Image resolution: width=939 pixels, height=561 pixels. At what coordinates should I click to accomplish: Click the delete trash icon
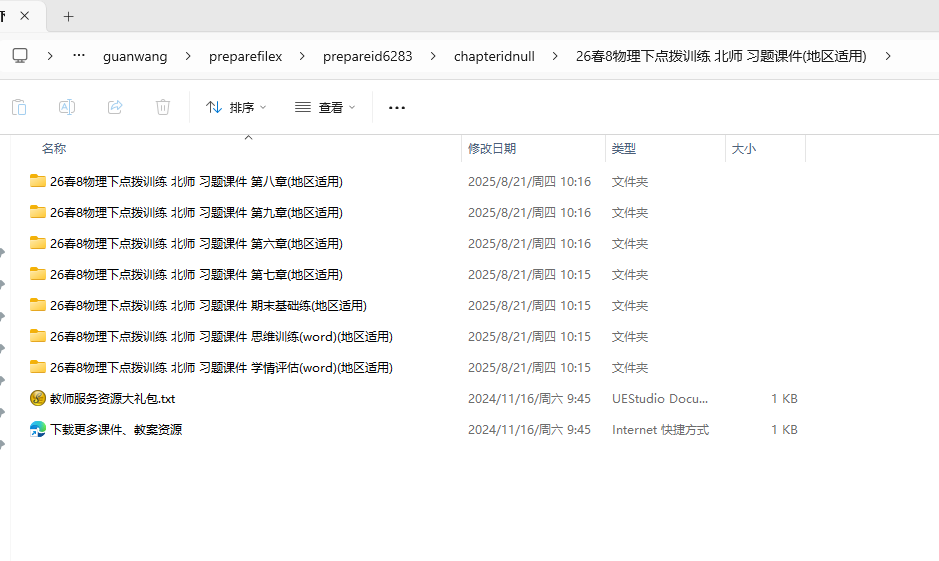[x=163, y=107]
